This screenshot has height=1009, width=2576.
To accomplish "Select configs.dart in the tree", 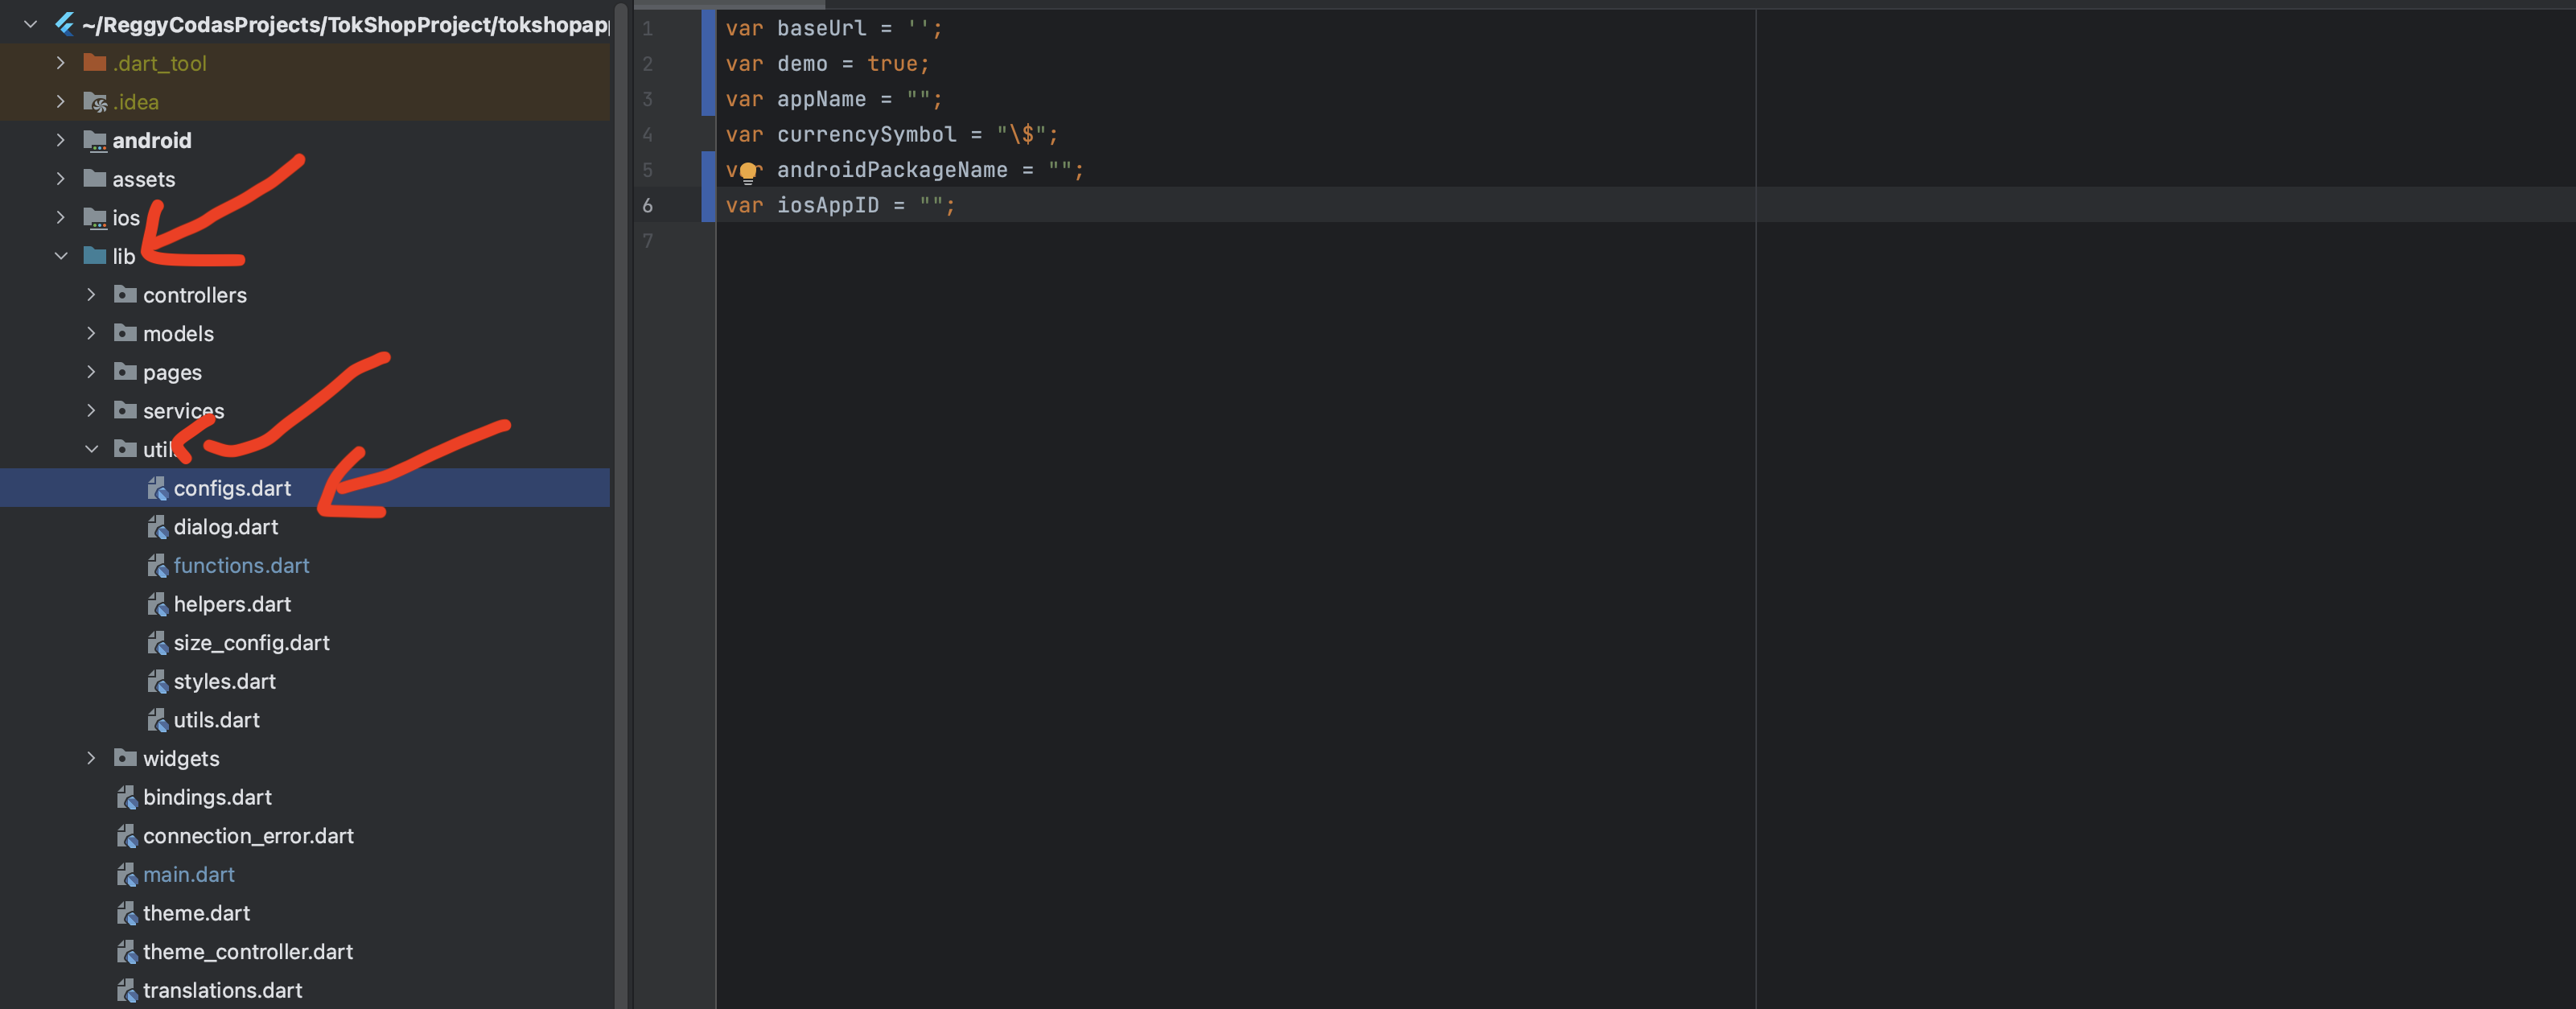I will pos(232,488).
